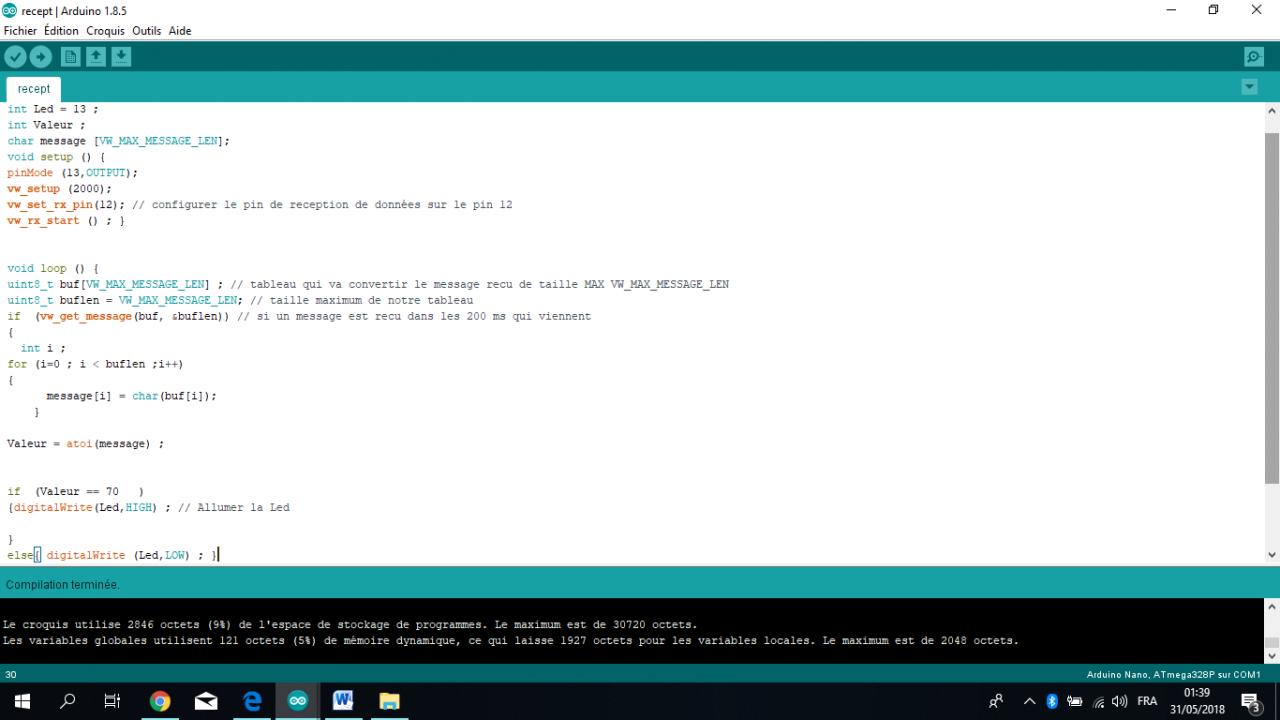Open the Mail app from the taskbar
Image resolution: width=1280 pixels, height=720 pixels.
pos(206,701)
